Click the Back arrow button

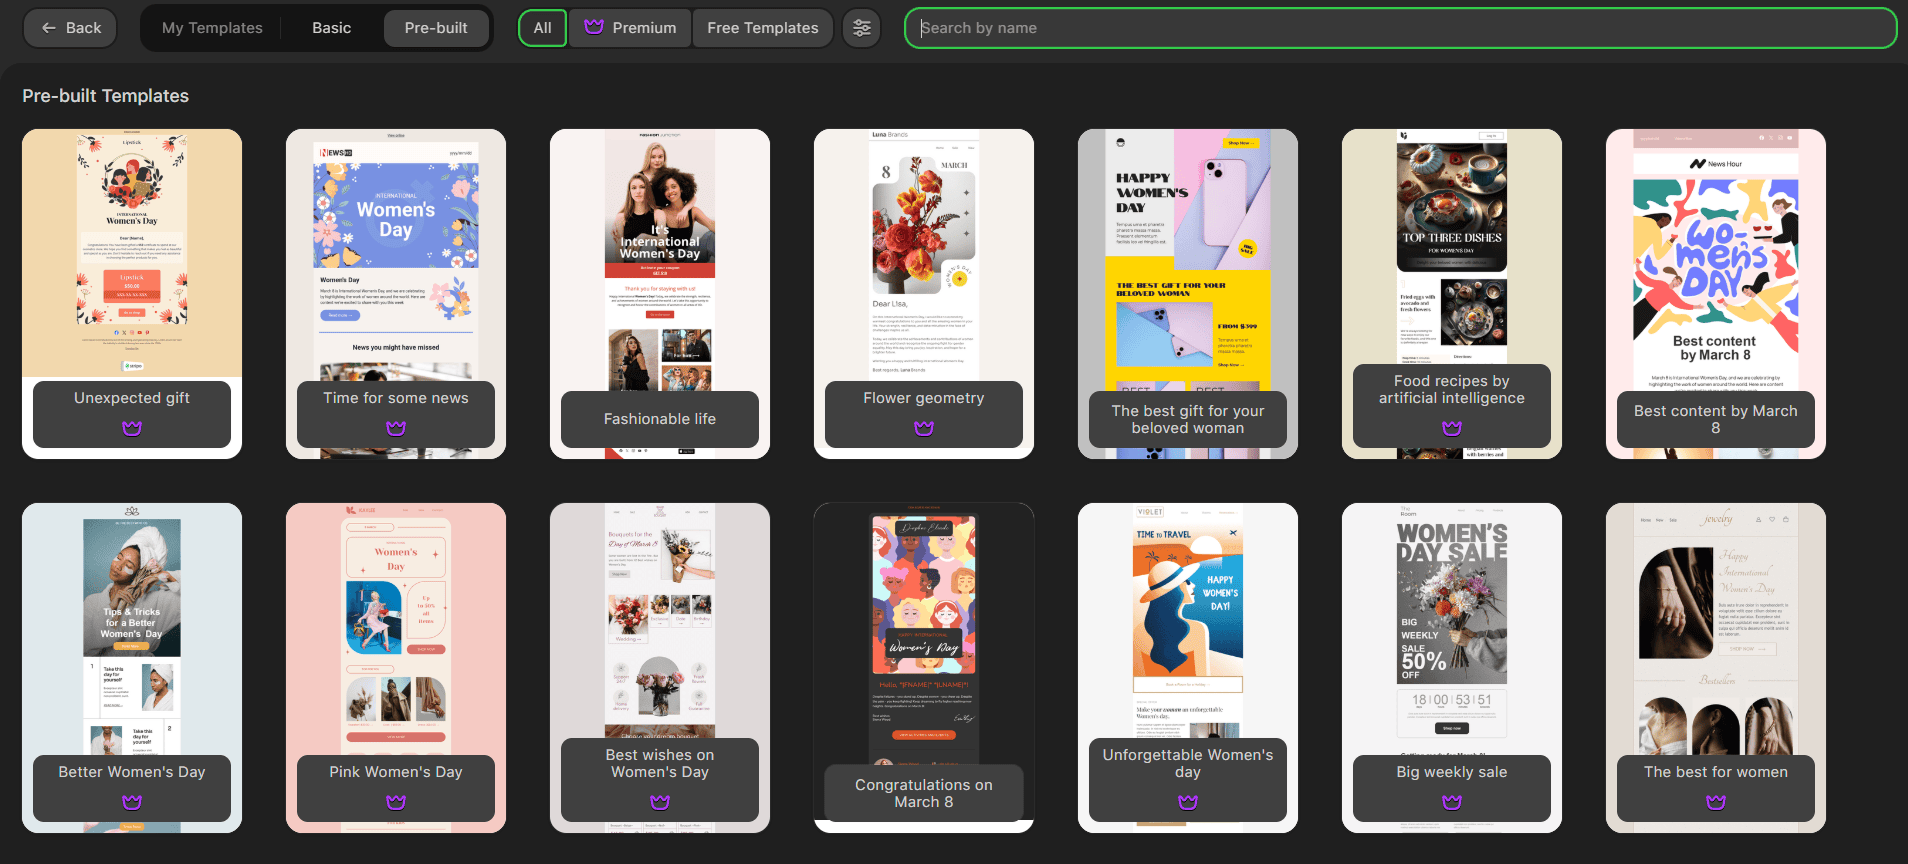pos(70,28)
